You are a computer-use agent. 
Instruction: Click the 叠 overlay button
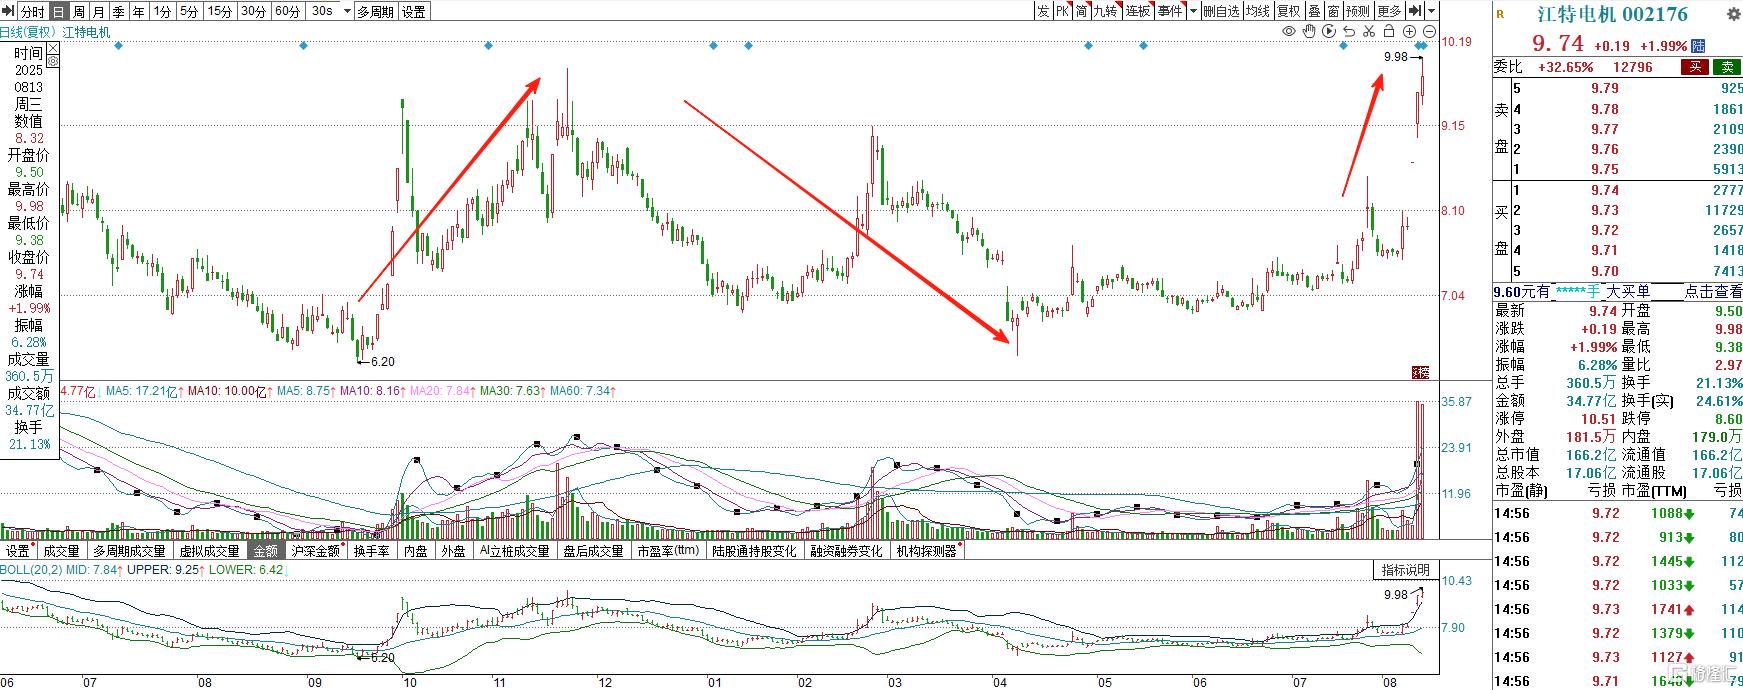pos(1314,11)
